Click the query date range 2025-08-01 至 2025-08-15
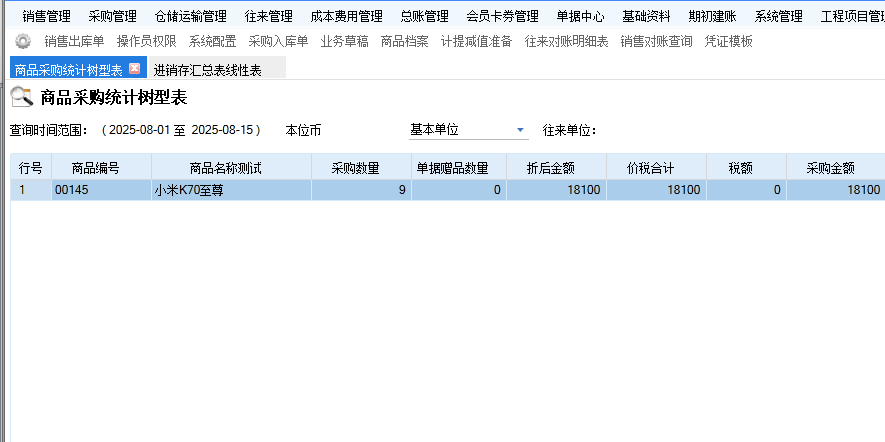The image size is (885, 442). click(181, 130)
